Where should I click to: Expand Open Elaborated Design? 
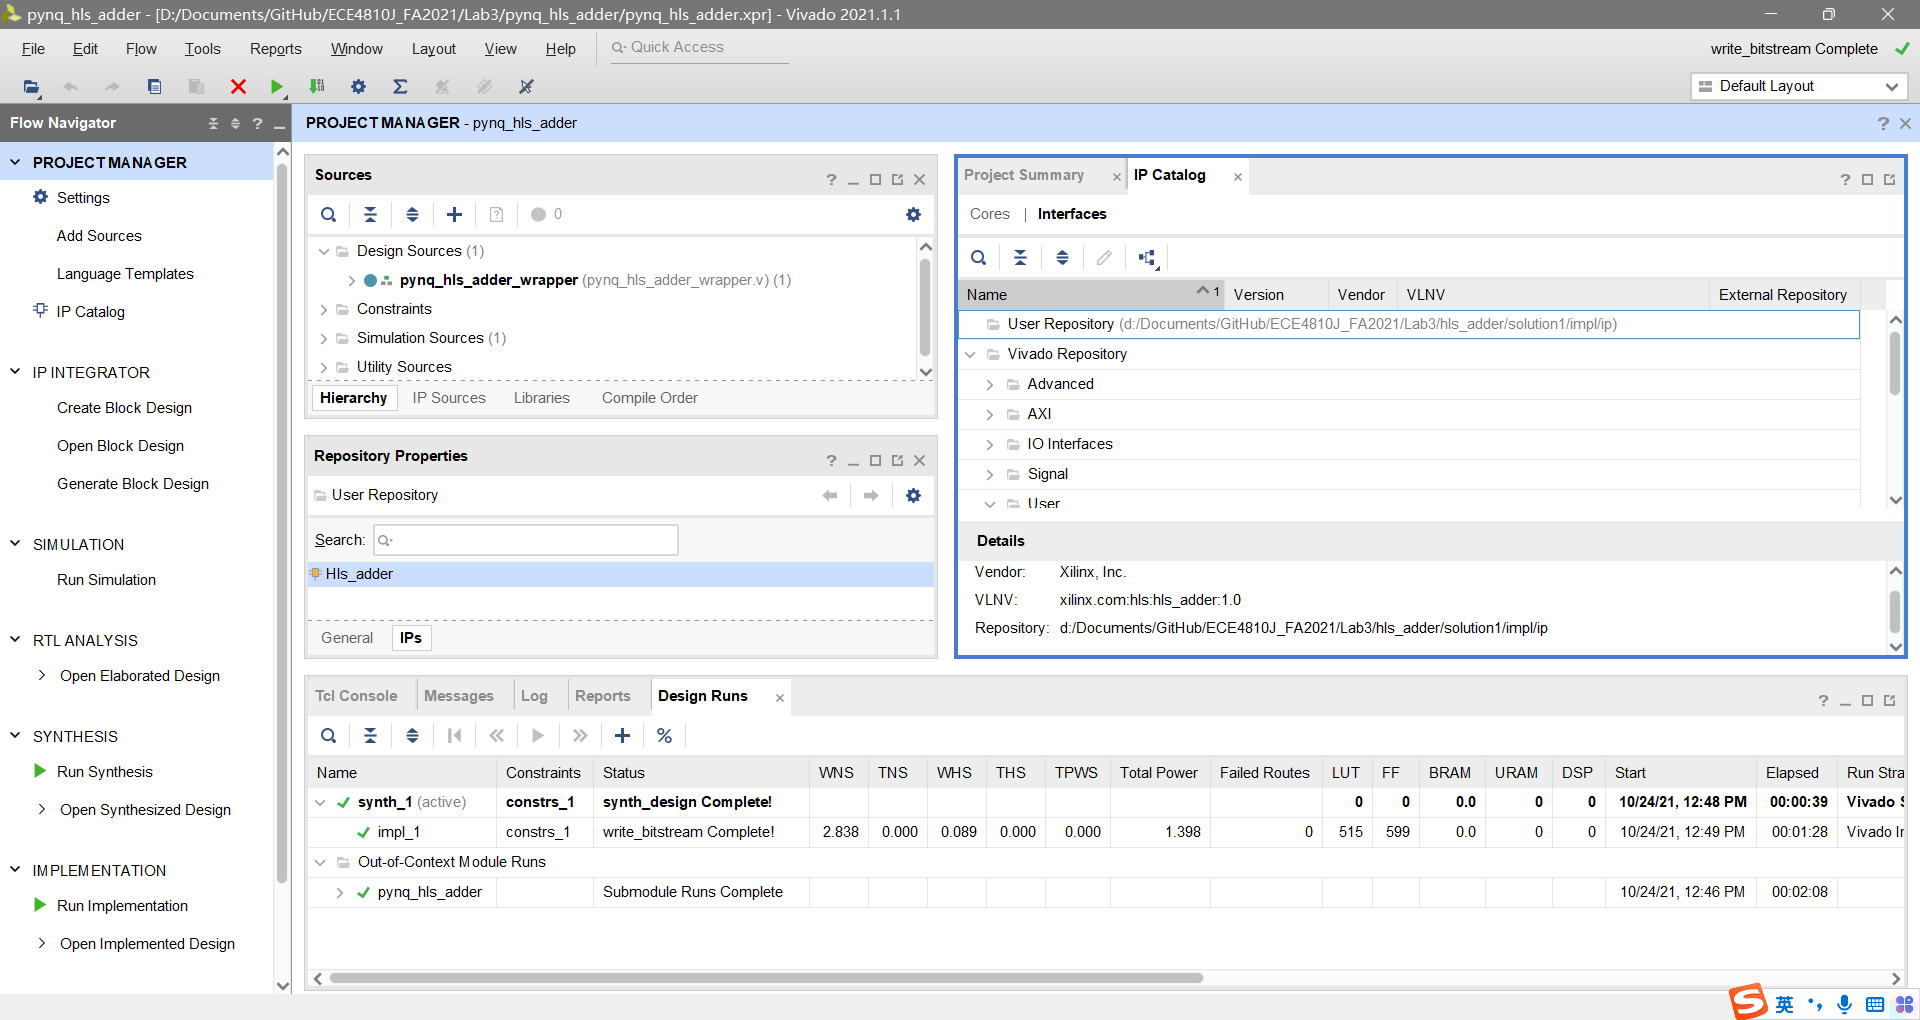41,675
